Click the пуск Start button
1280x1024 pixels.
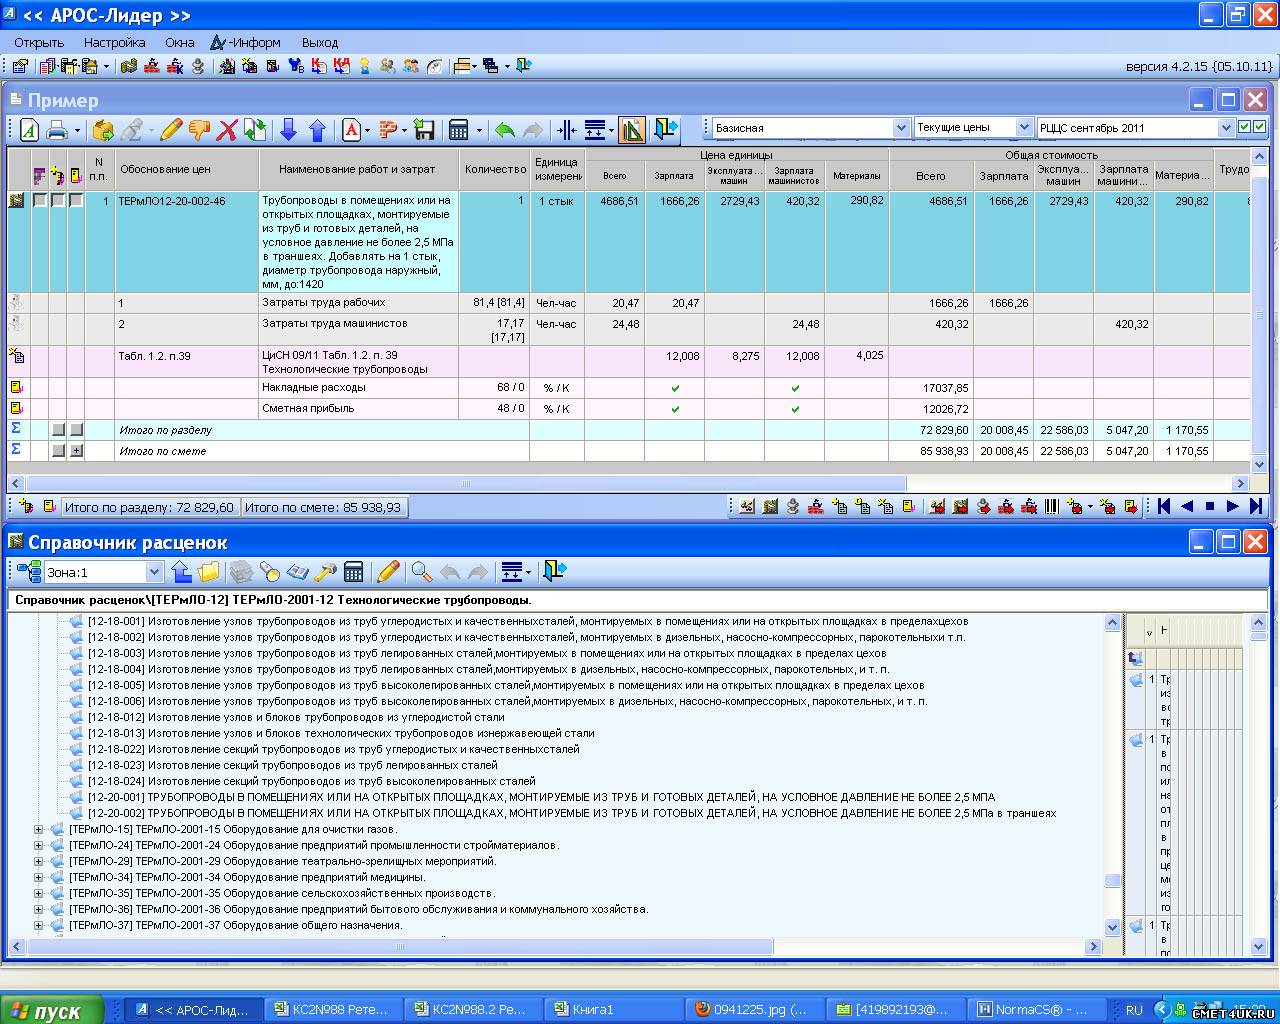52,1010
